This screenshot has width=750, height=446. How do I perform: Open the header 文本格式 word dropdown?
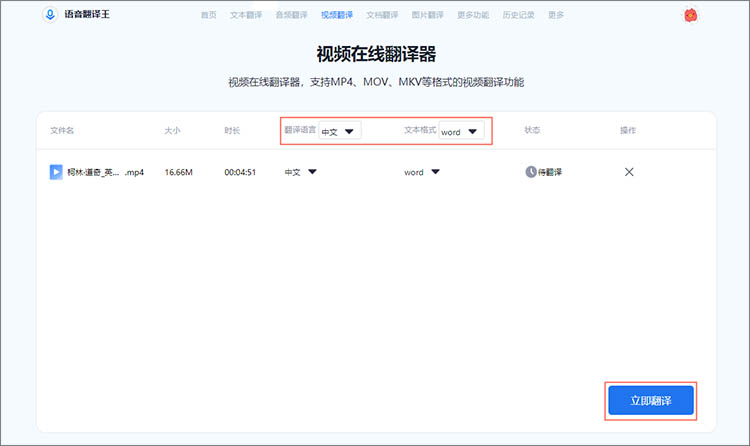pos(461,131)
